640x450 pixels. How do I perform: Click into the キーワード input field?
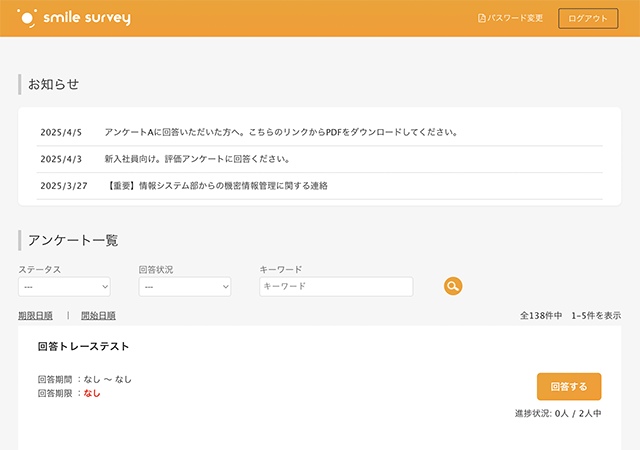pos(335,287)
